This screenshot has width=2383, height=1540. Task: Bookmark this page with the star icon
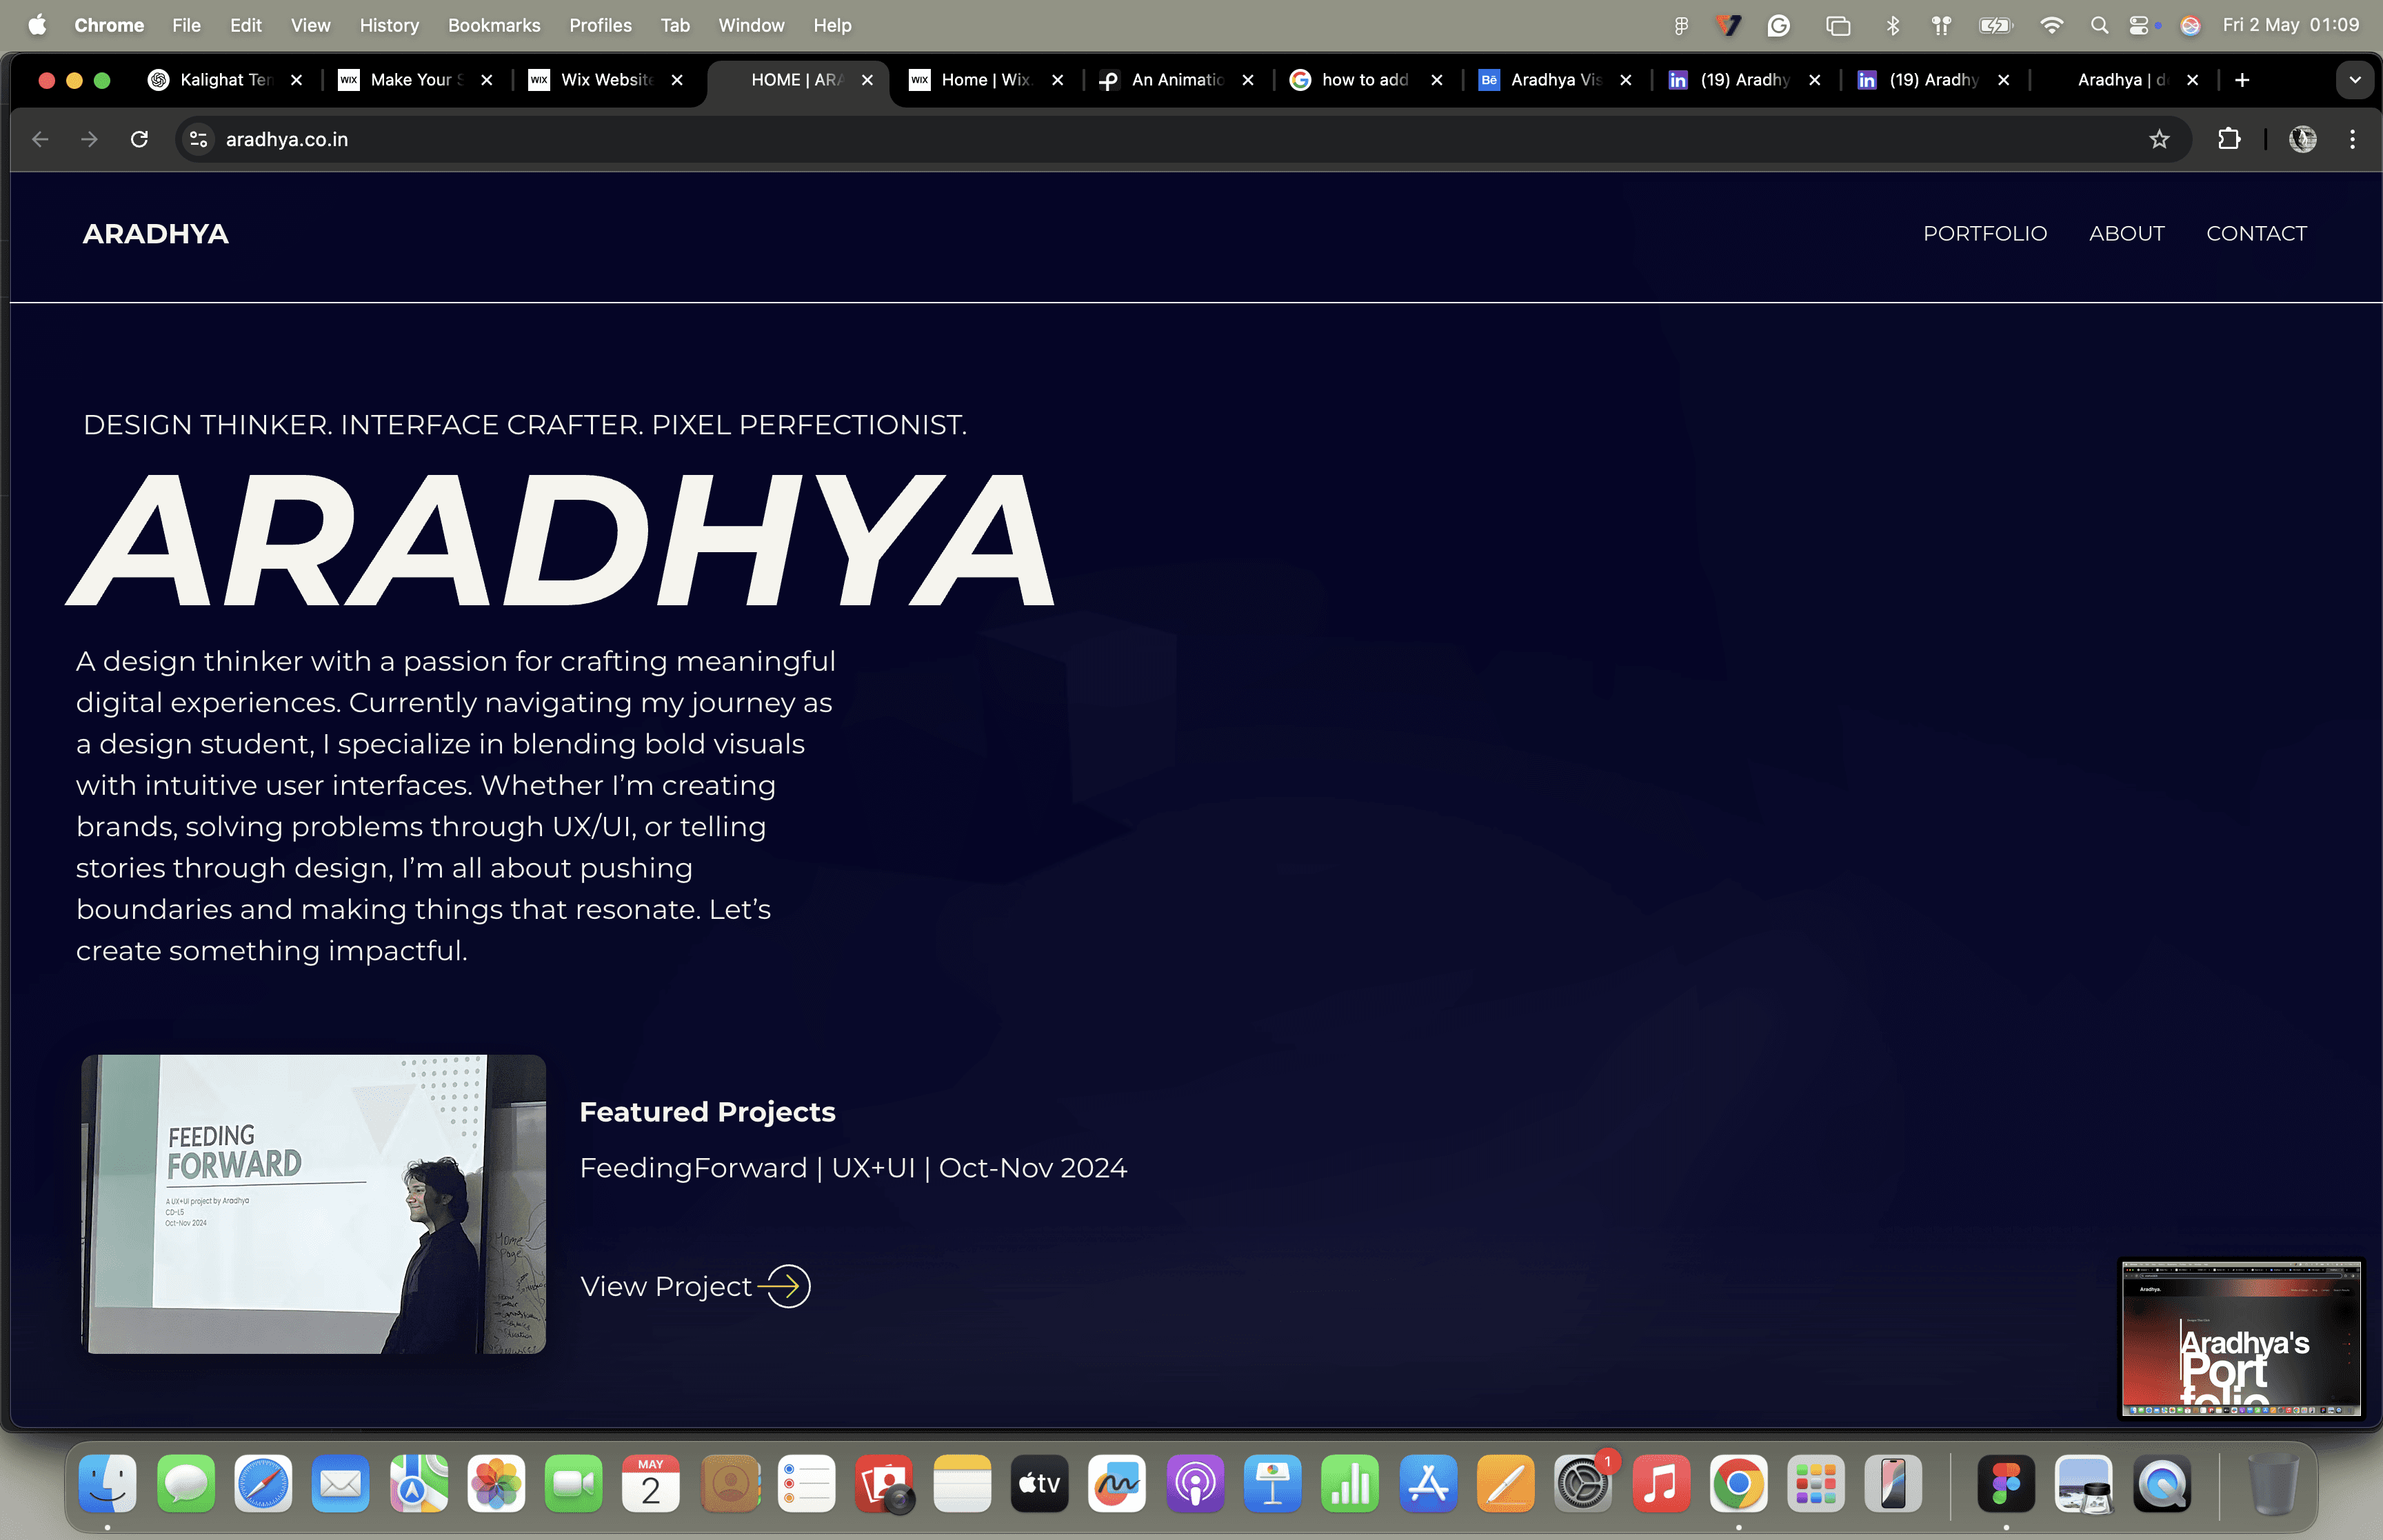tap(2159, 139)
